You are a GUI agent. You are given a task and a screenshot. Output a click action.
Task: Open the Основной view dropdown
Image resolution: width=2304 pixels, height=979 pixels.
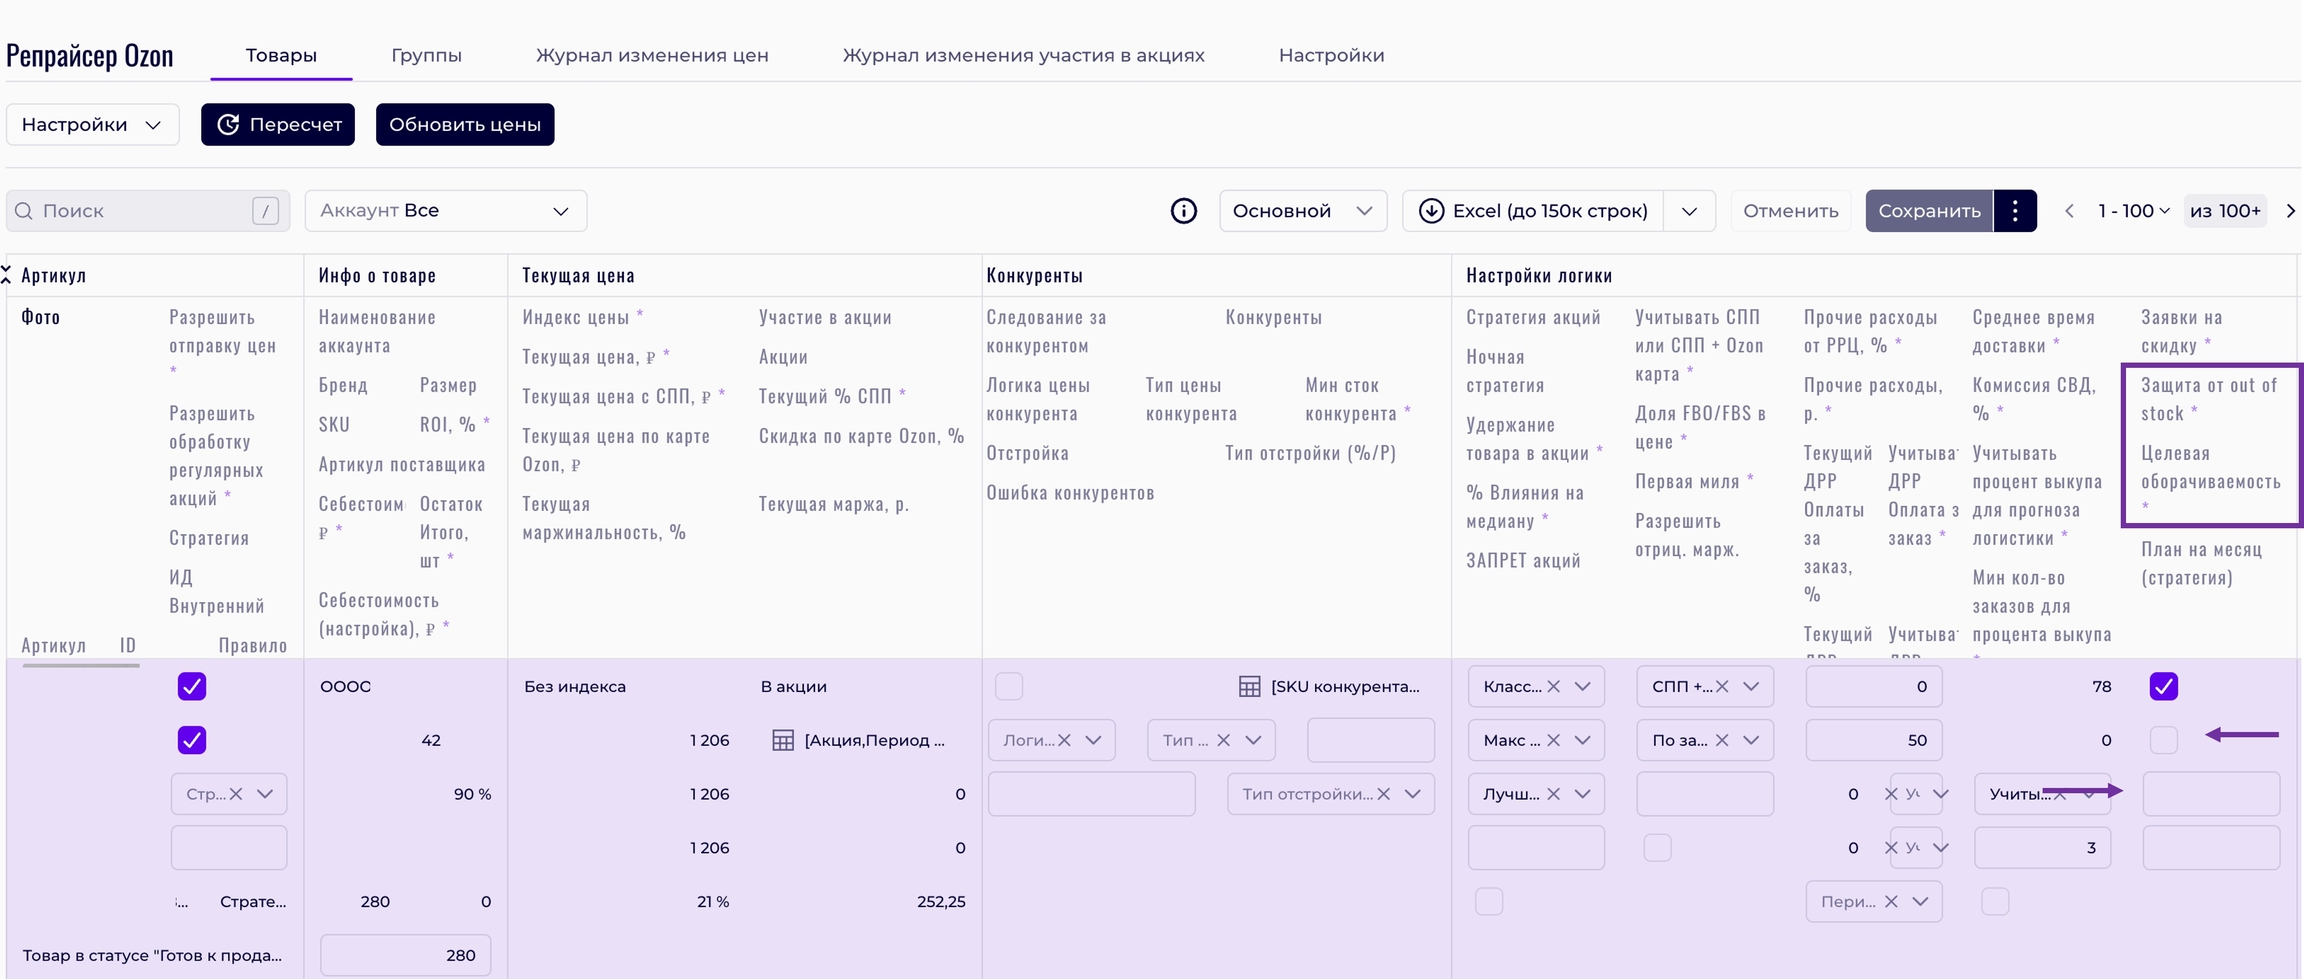(x=1302, y=211)
